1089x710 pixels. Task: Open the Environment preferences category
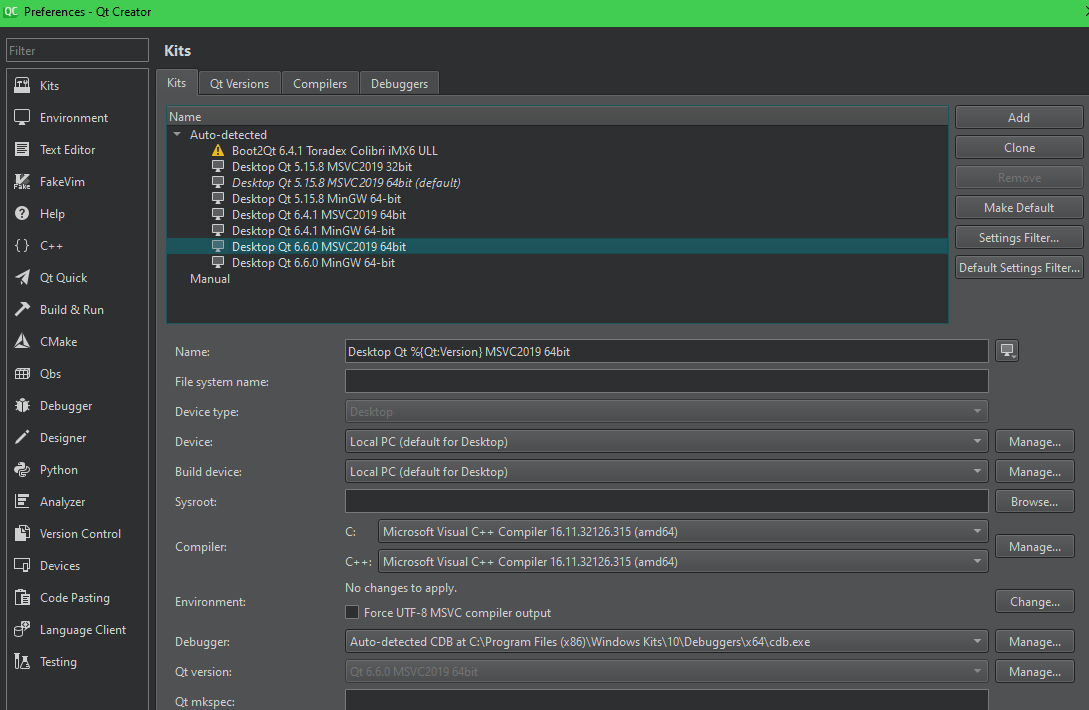point(77,117)
